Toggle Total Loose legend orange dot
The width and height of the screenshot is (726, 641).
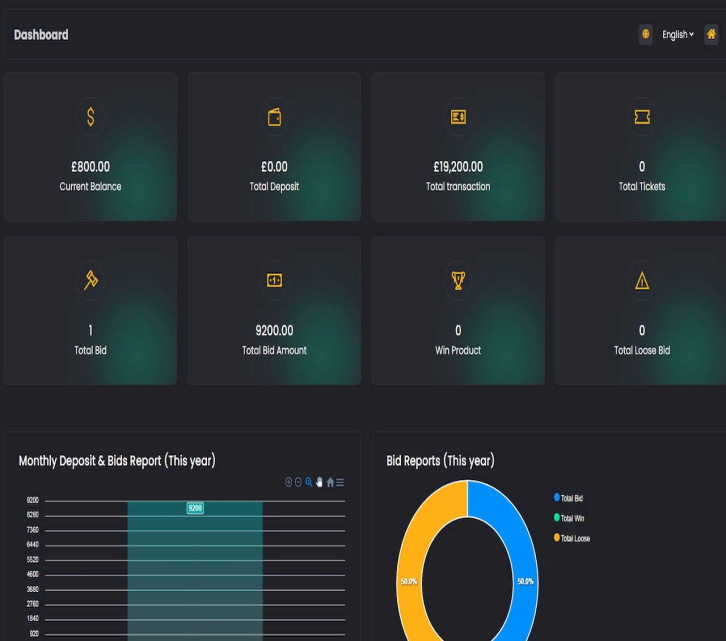coord(557,537)
